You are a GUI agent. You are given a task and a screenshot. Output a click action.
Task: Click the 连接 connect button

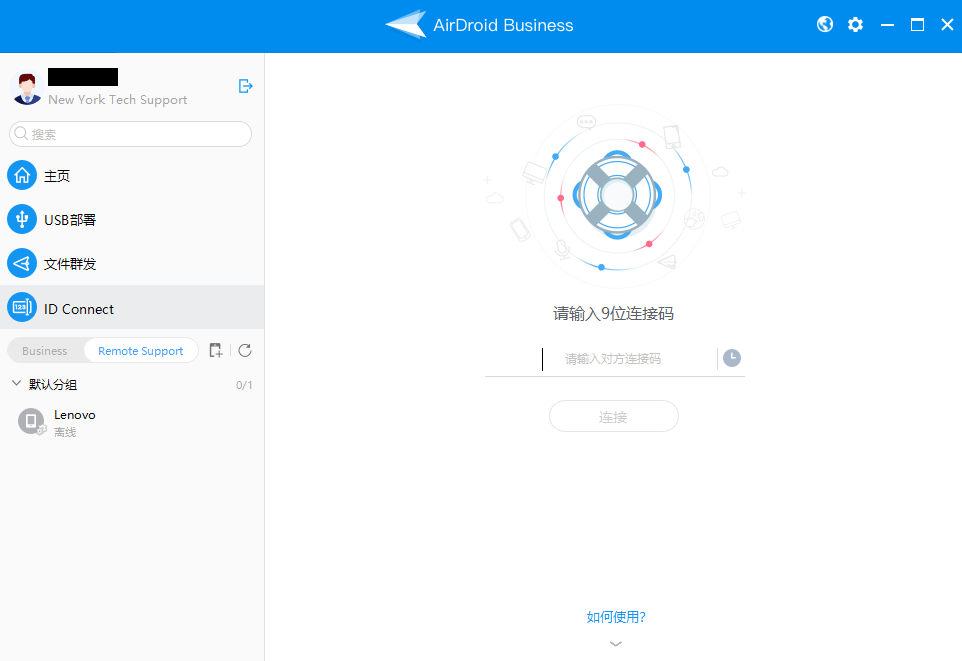click(x=614, y=417)
